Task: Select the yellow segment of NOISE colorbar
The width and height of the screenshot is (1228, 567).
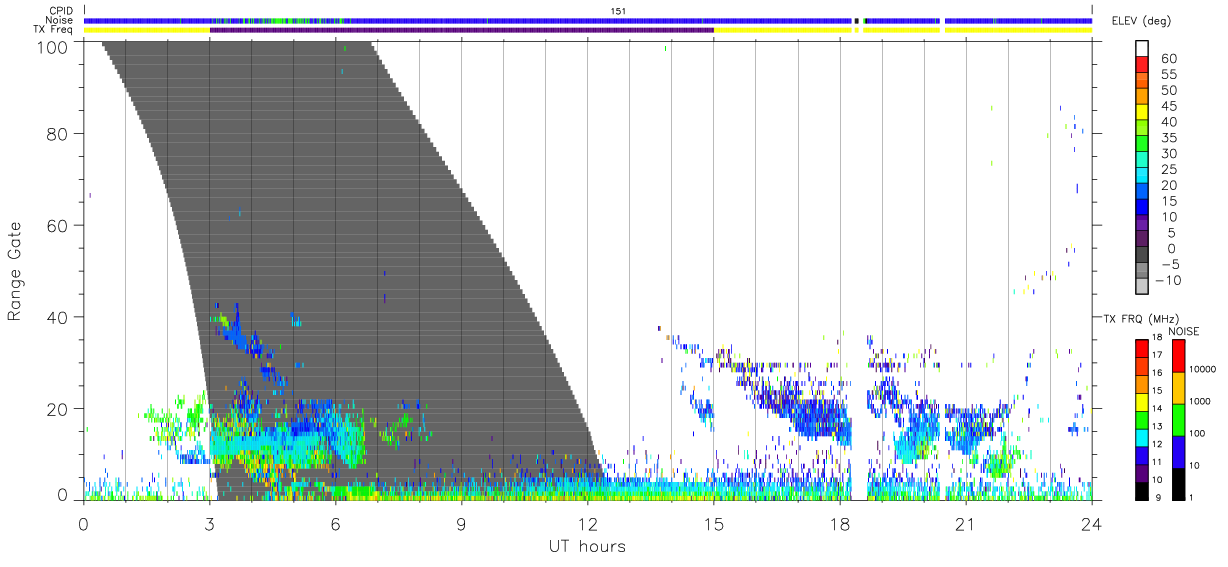Action: 1178,388
